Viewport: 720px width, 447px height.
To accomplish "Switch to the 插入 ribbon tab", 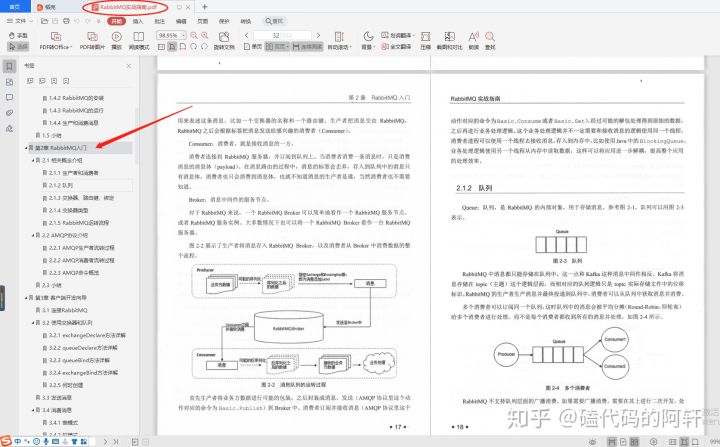I will pos(138,21).
